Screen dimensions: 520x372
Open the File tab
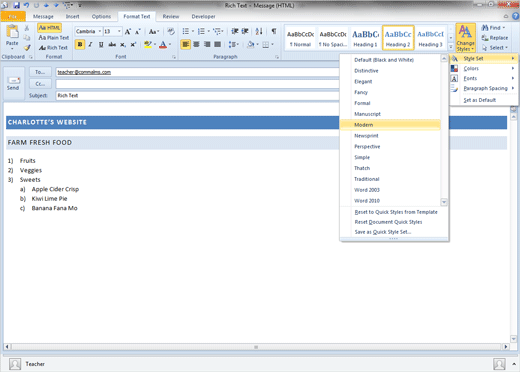pyautogui.click(x=13, y=16)
